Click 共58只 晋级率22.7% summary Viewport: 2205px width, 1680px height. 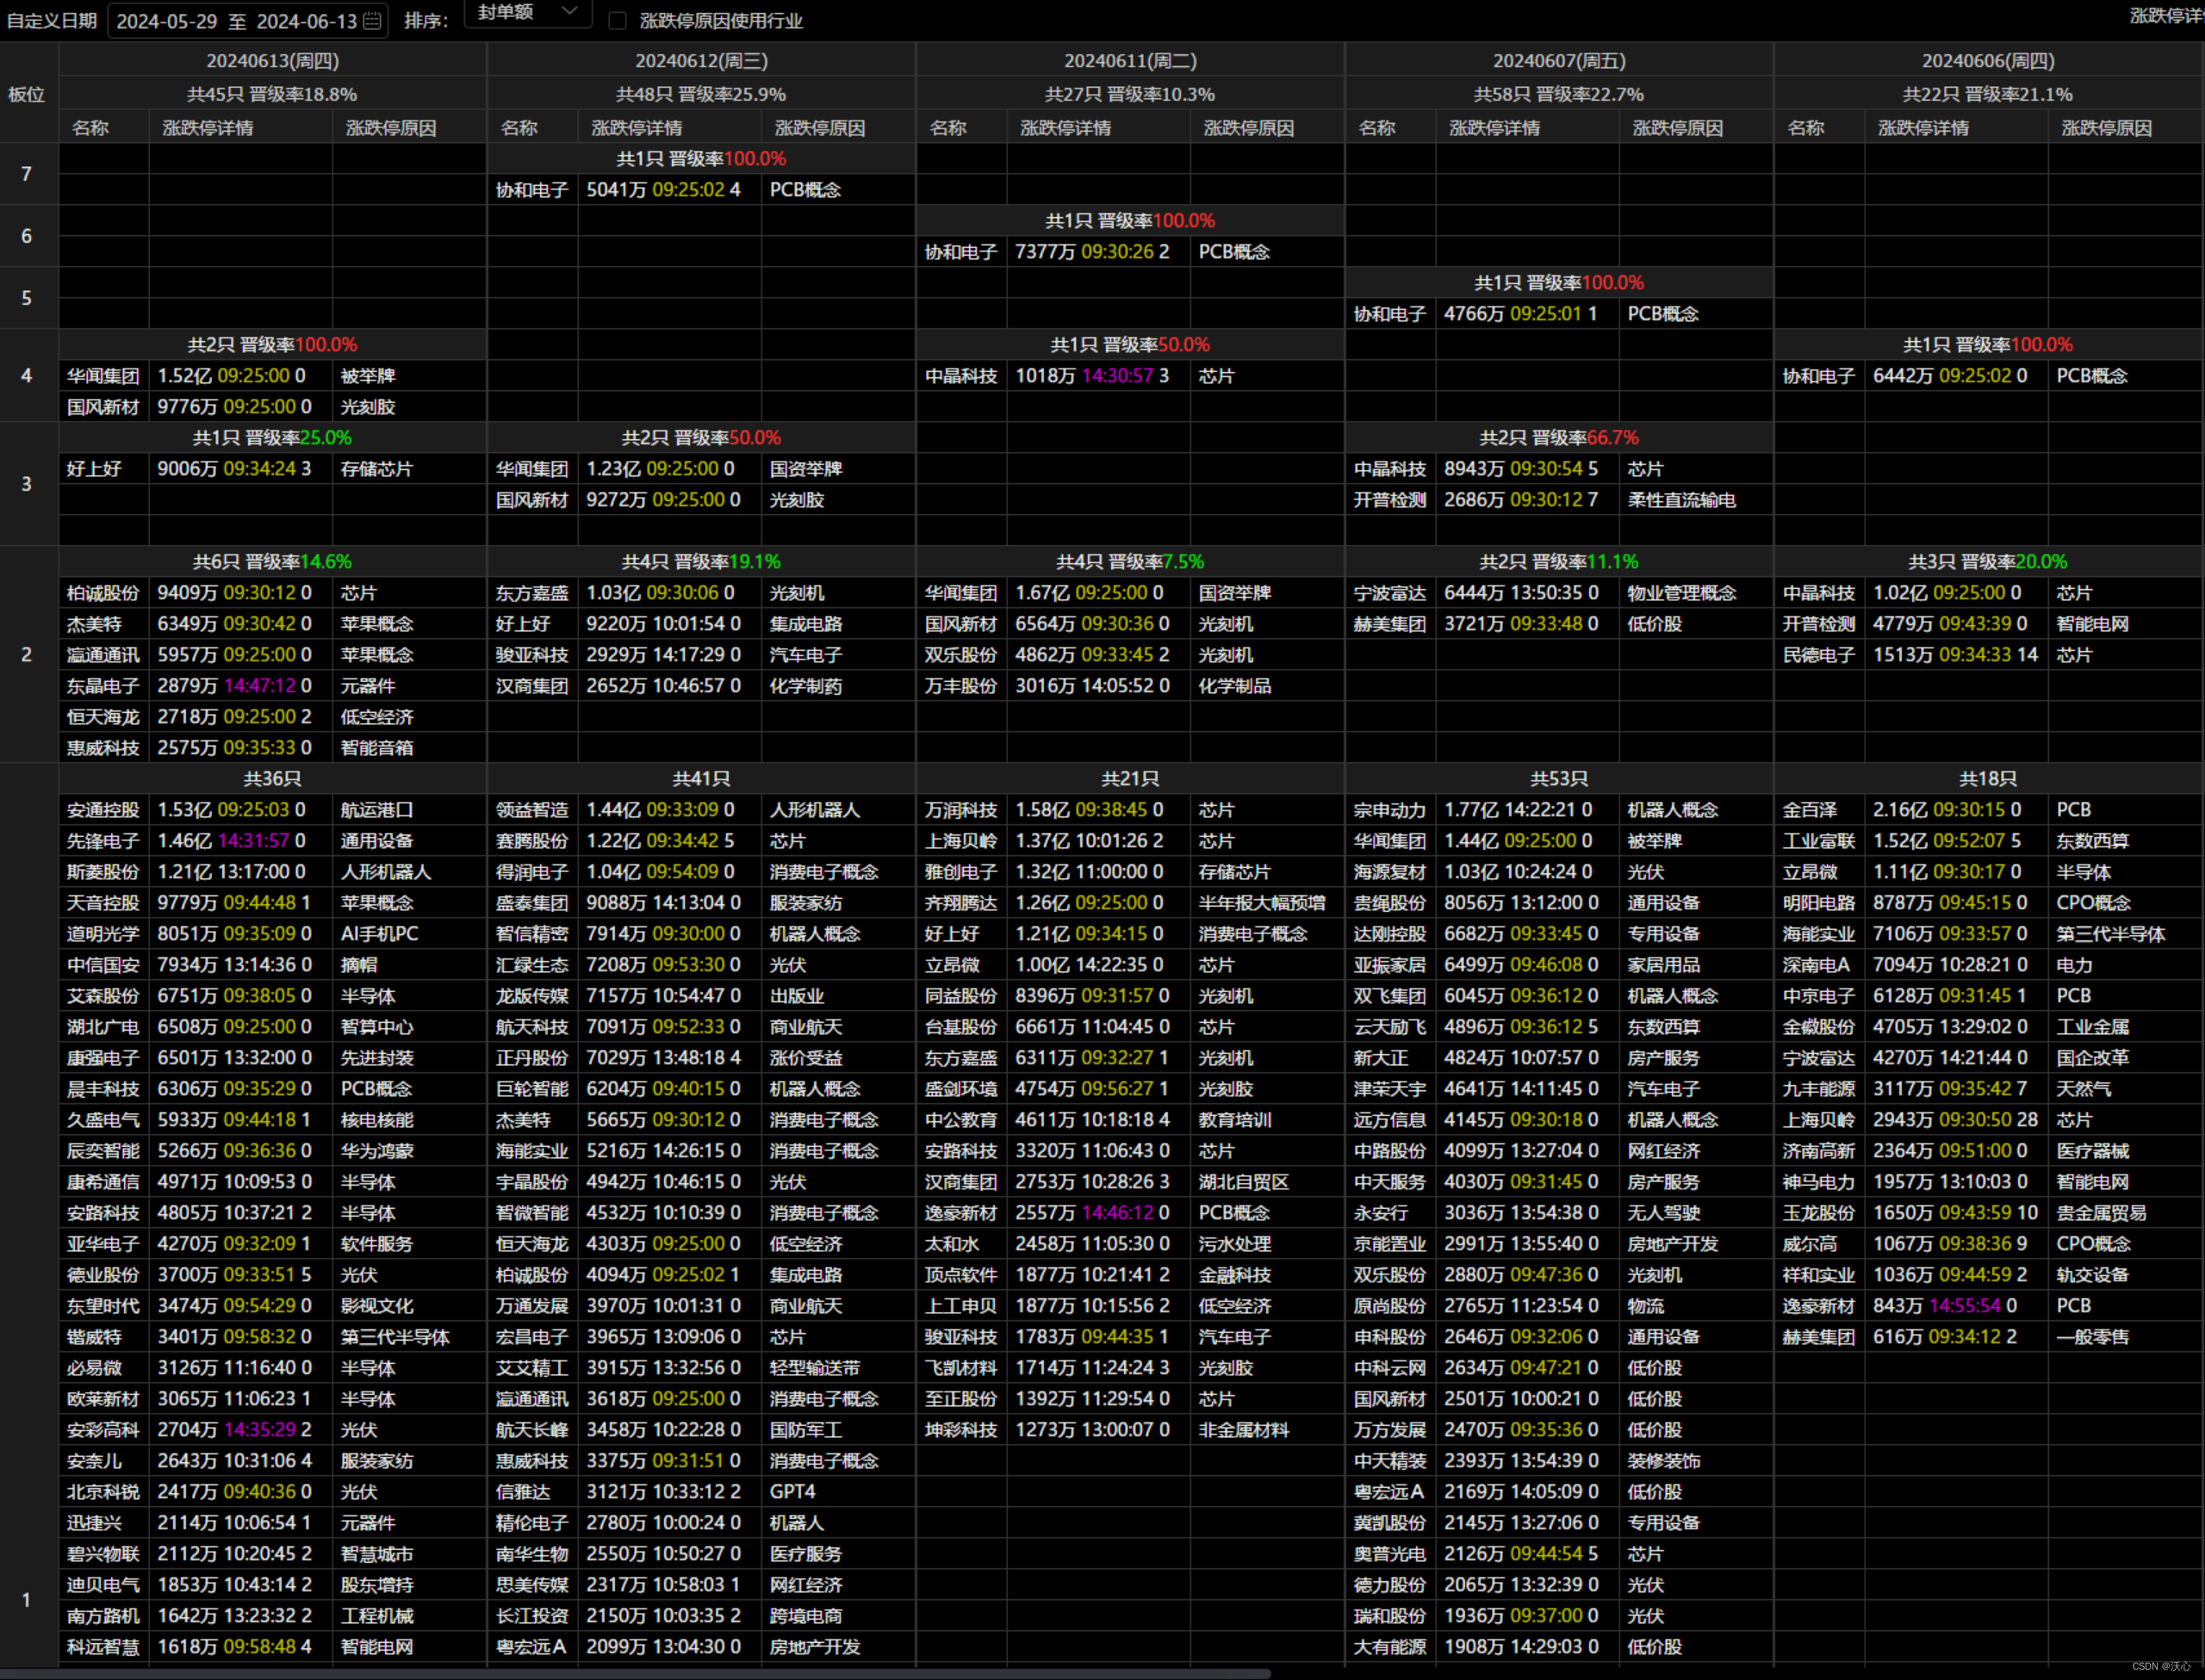[1559, 95]
